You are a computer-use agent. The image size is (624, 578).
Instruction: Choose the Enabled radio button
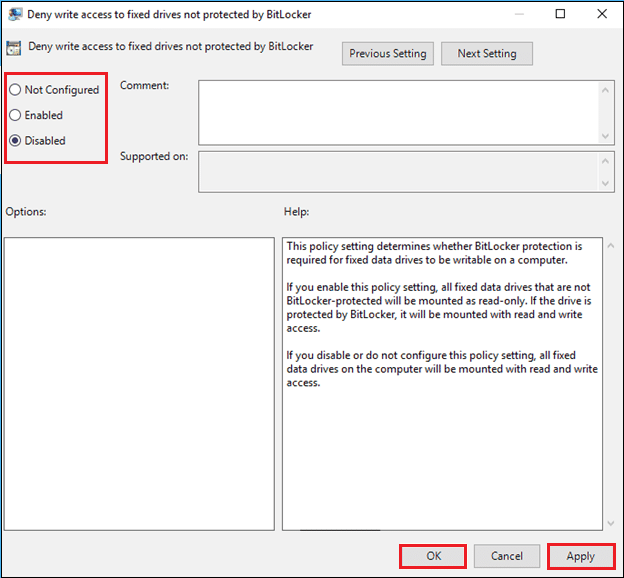(15, 115)
